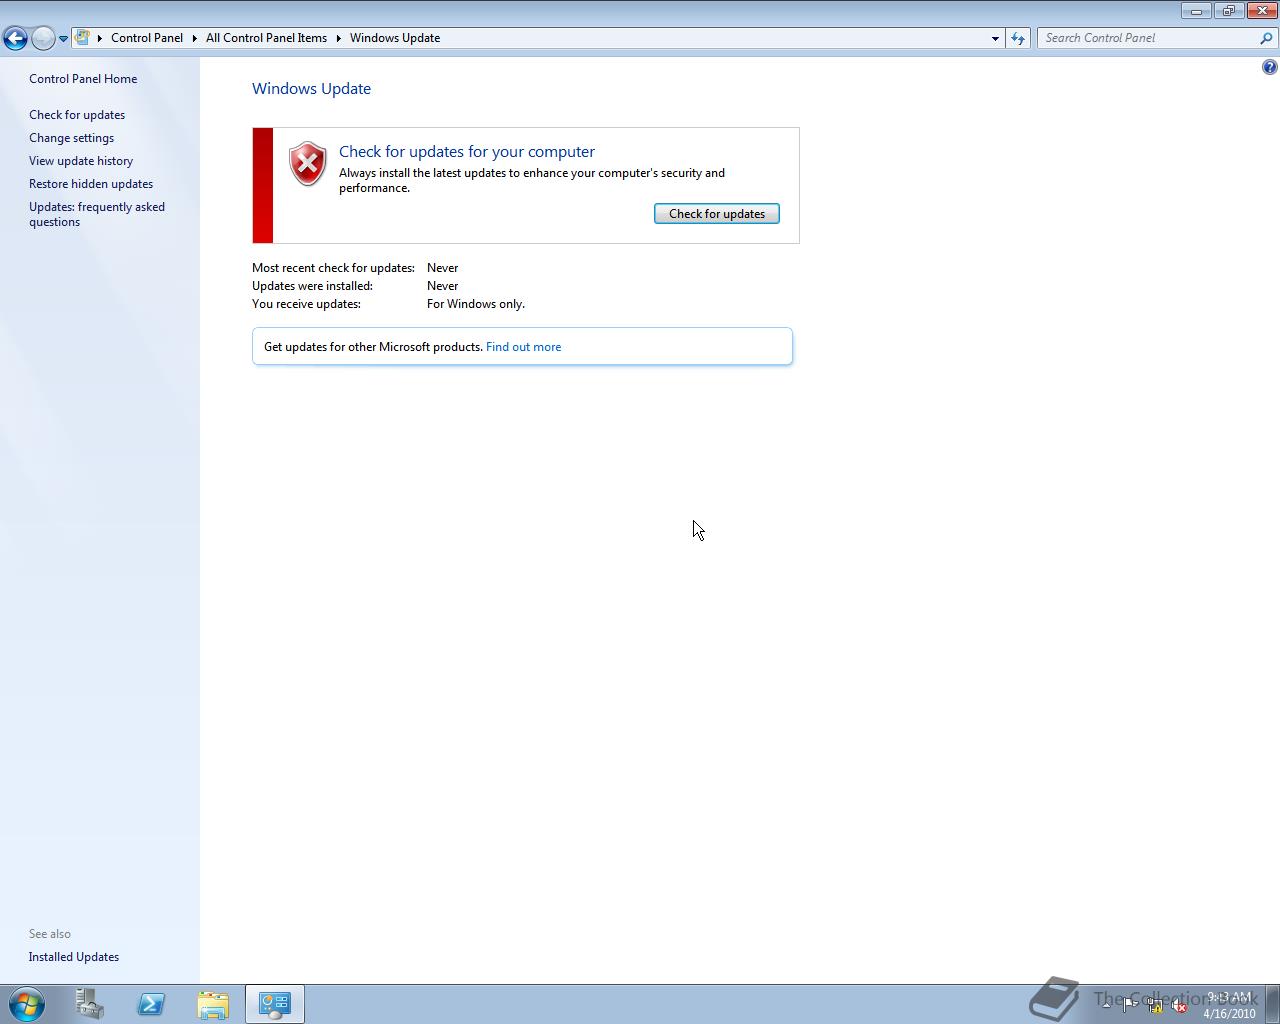Viewport: 1280px width, 1024px height.
Task: Open Windows Explorer folder on taskbar
Action: 213,1004
